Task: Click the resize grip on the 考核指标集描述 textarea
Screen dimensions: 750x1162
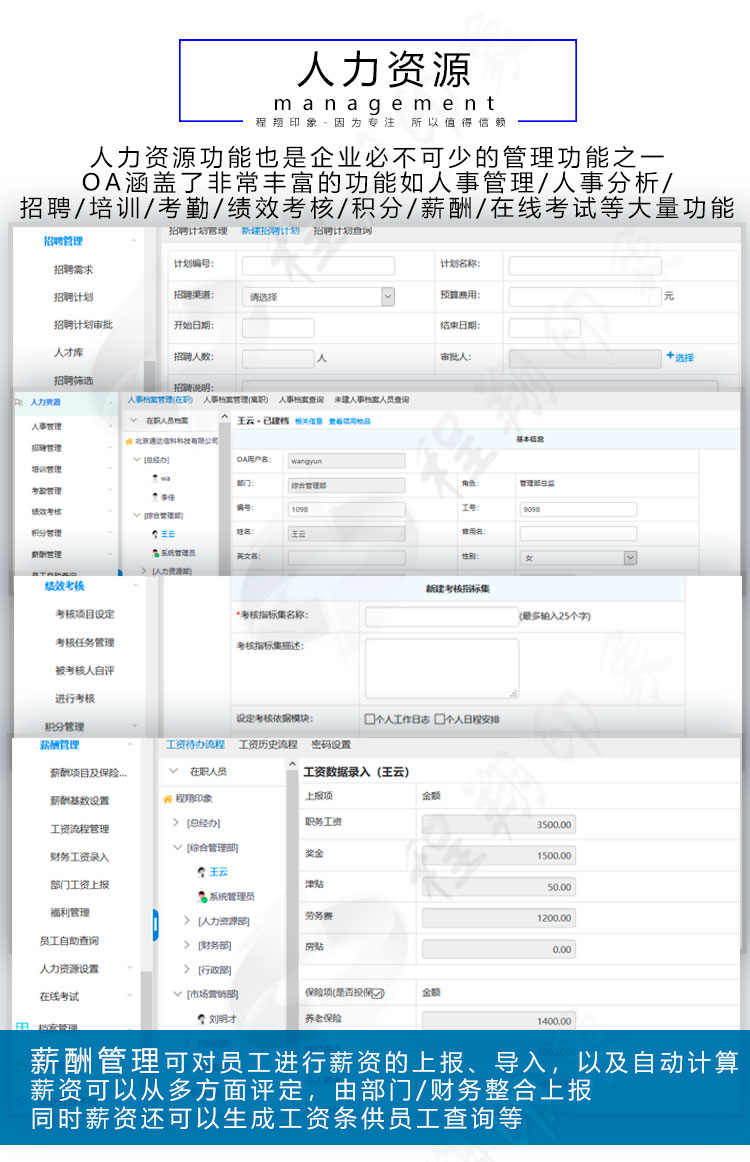Action: coord(514,693)
